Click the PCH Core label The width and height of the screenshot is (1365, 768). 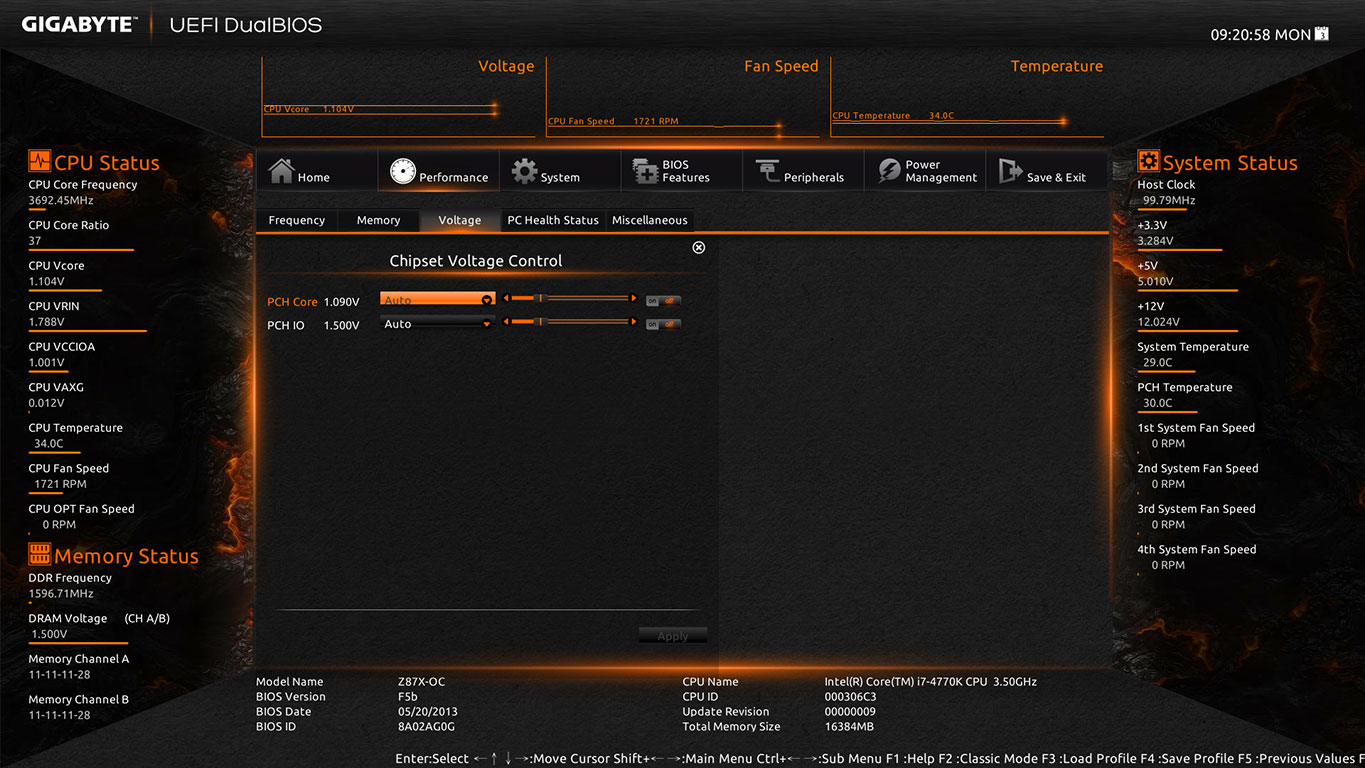pyautogui.click(x=292, y=301)
